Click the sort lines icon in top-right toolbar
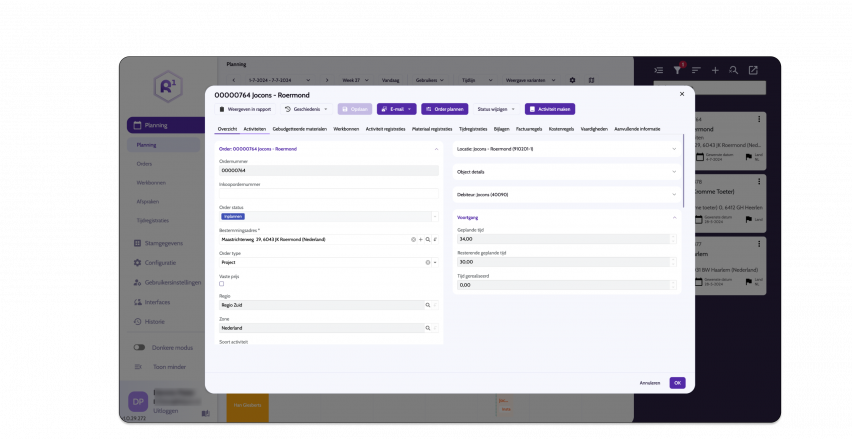 tap(696, 70)
